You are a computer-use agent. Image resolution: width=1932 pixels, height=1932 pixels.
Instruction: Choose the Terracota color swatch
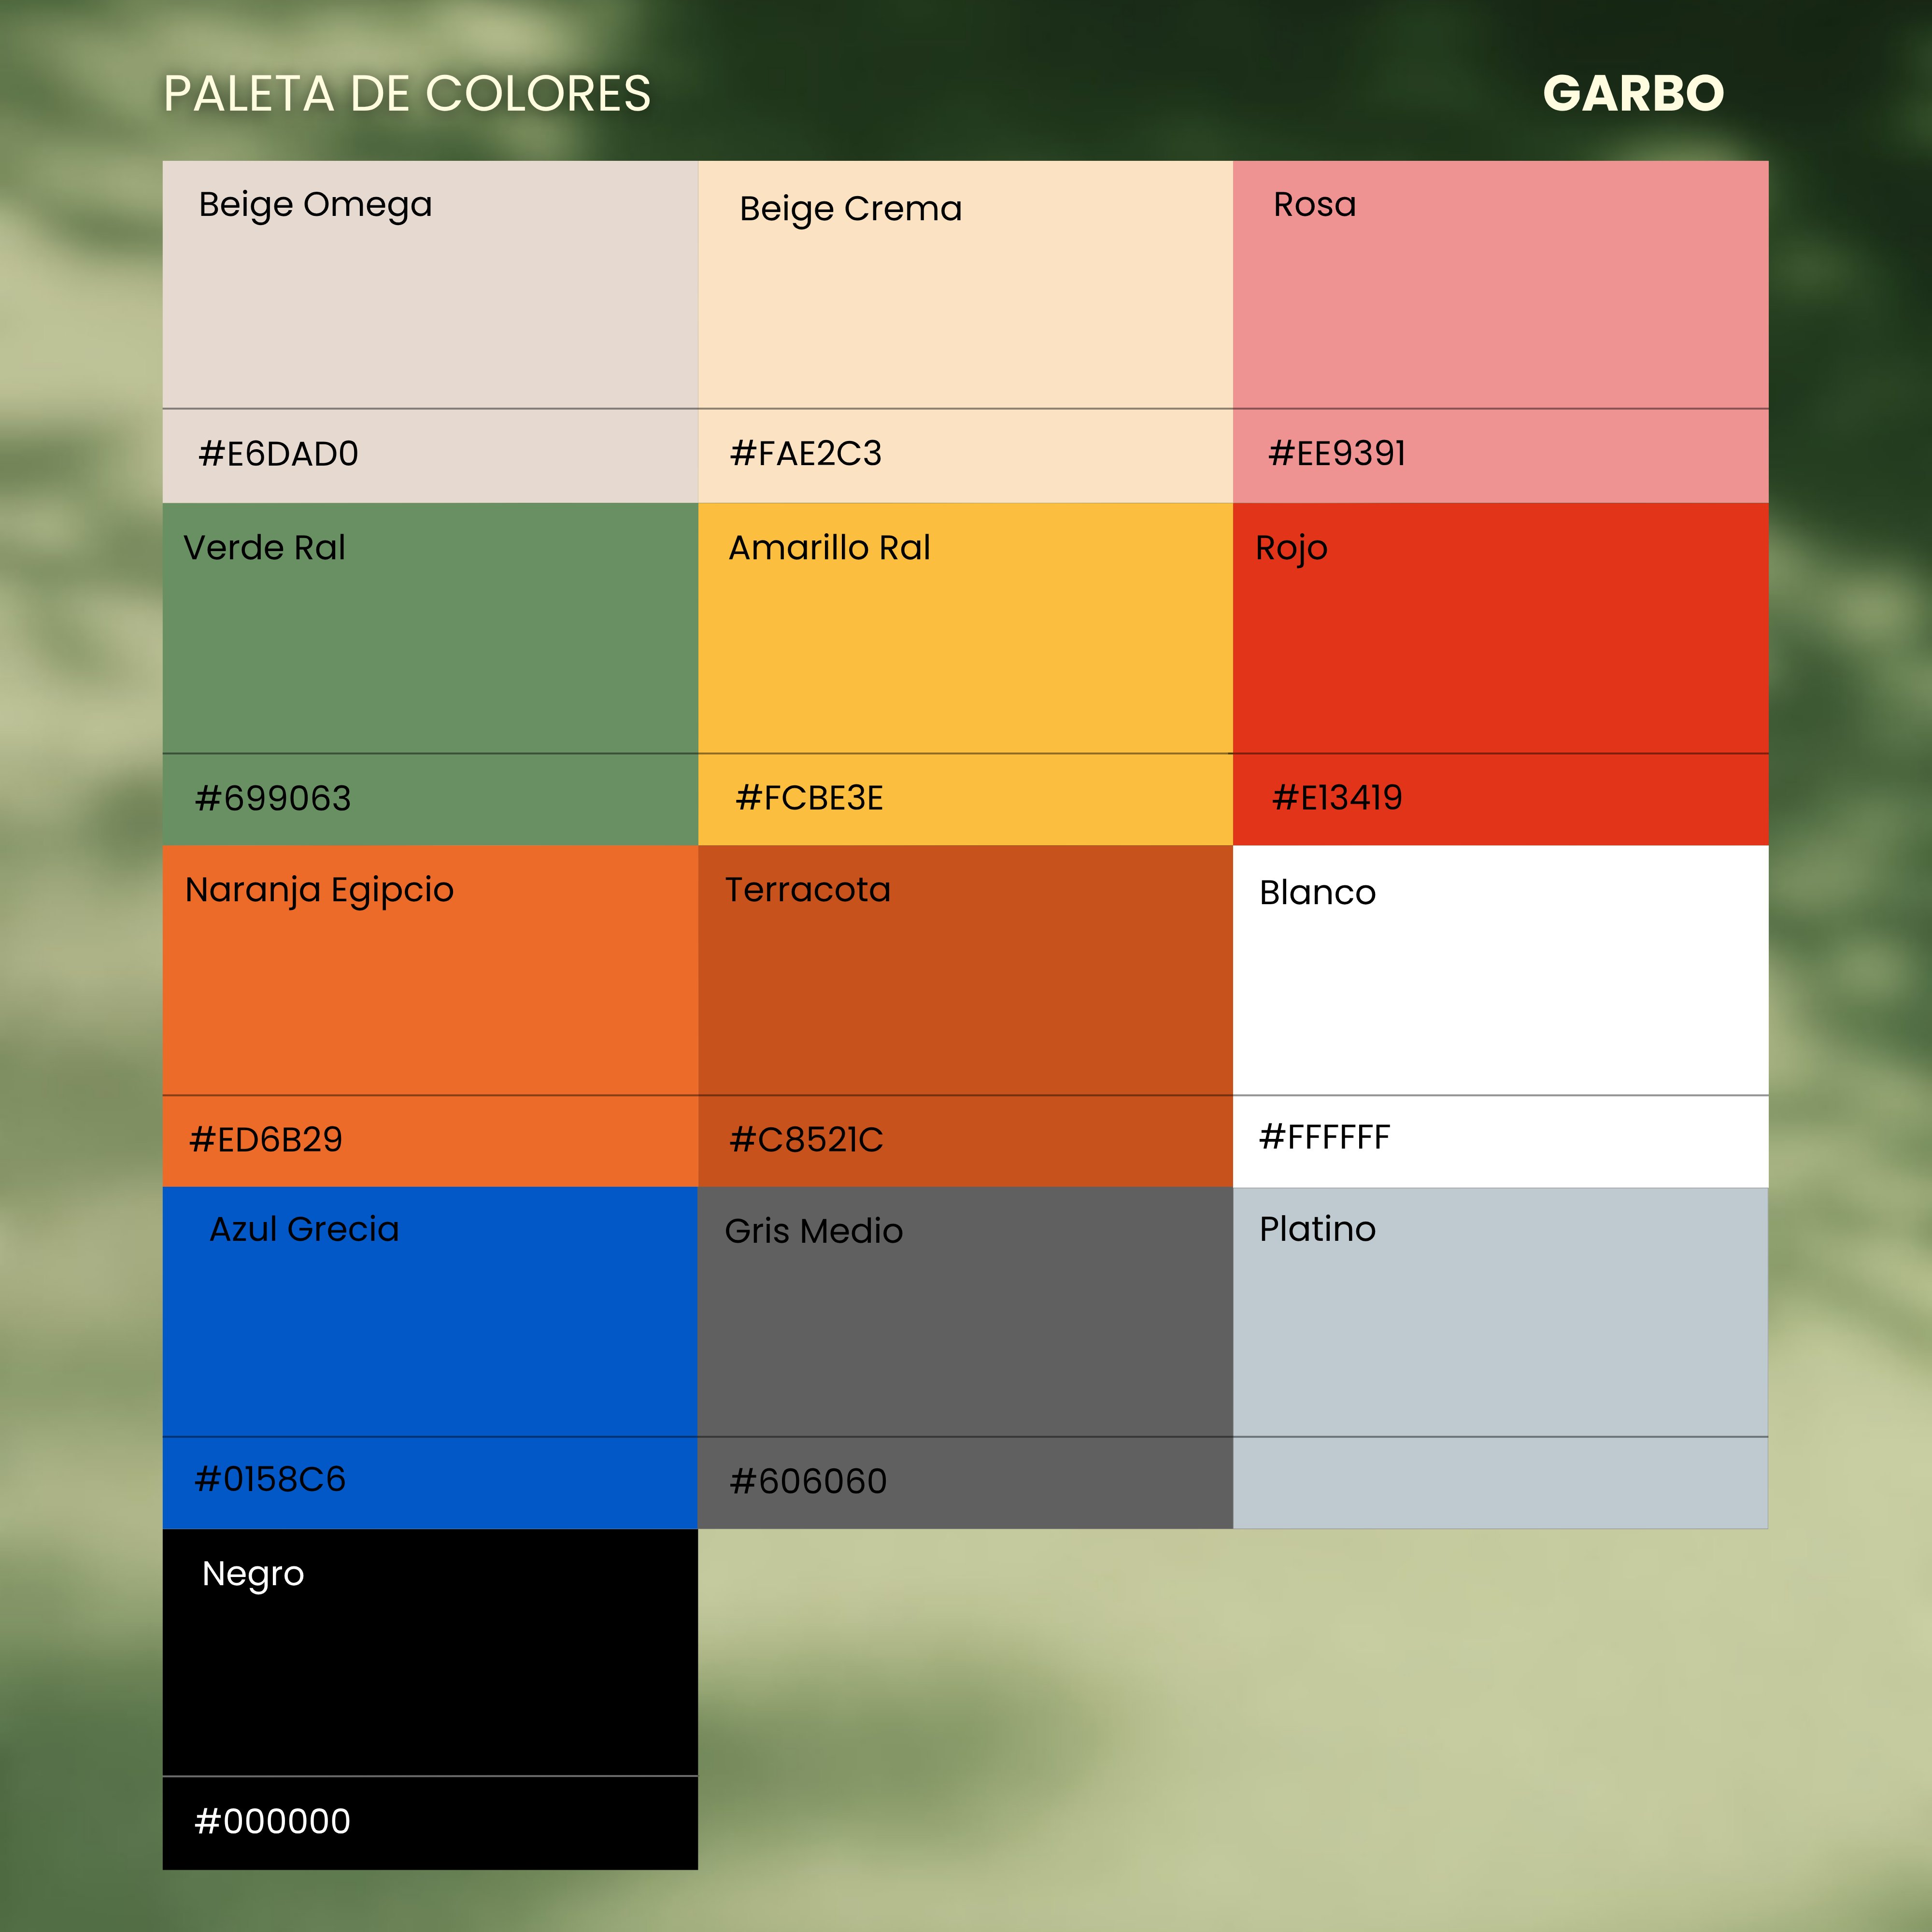point(965,1016)
